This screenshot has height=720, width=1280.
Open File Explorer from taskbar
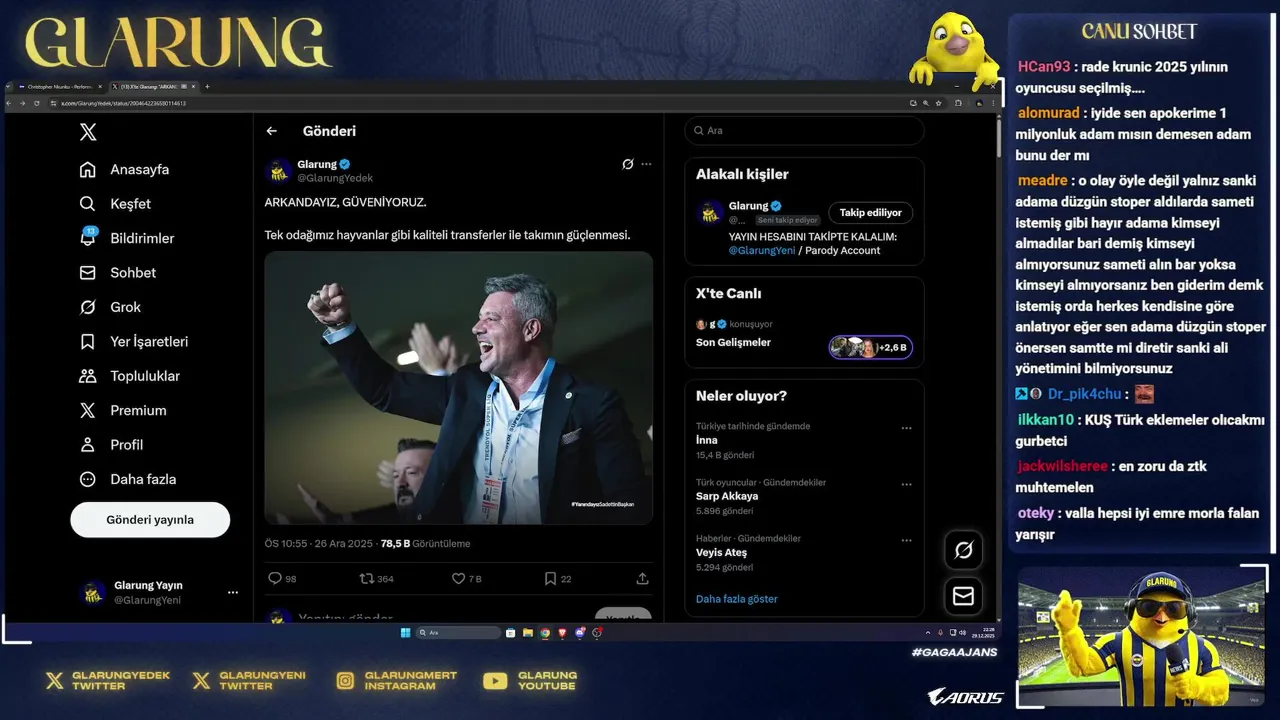click(528, 632)
